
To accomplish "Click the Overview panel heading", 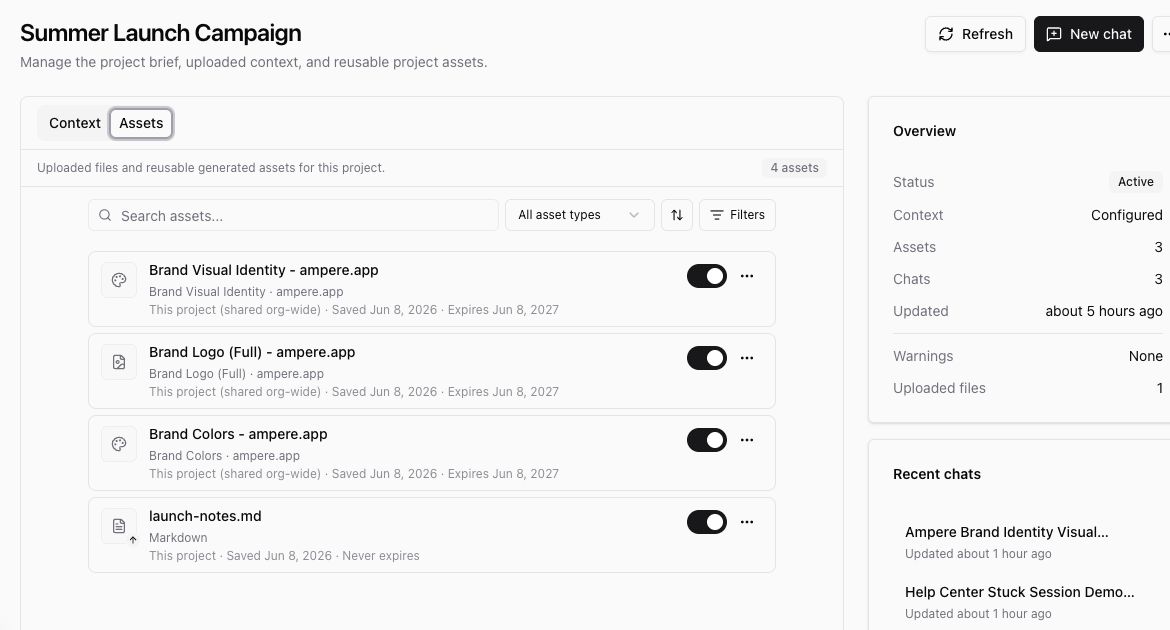I will (925, 131).
